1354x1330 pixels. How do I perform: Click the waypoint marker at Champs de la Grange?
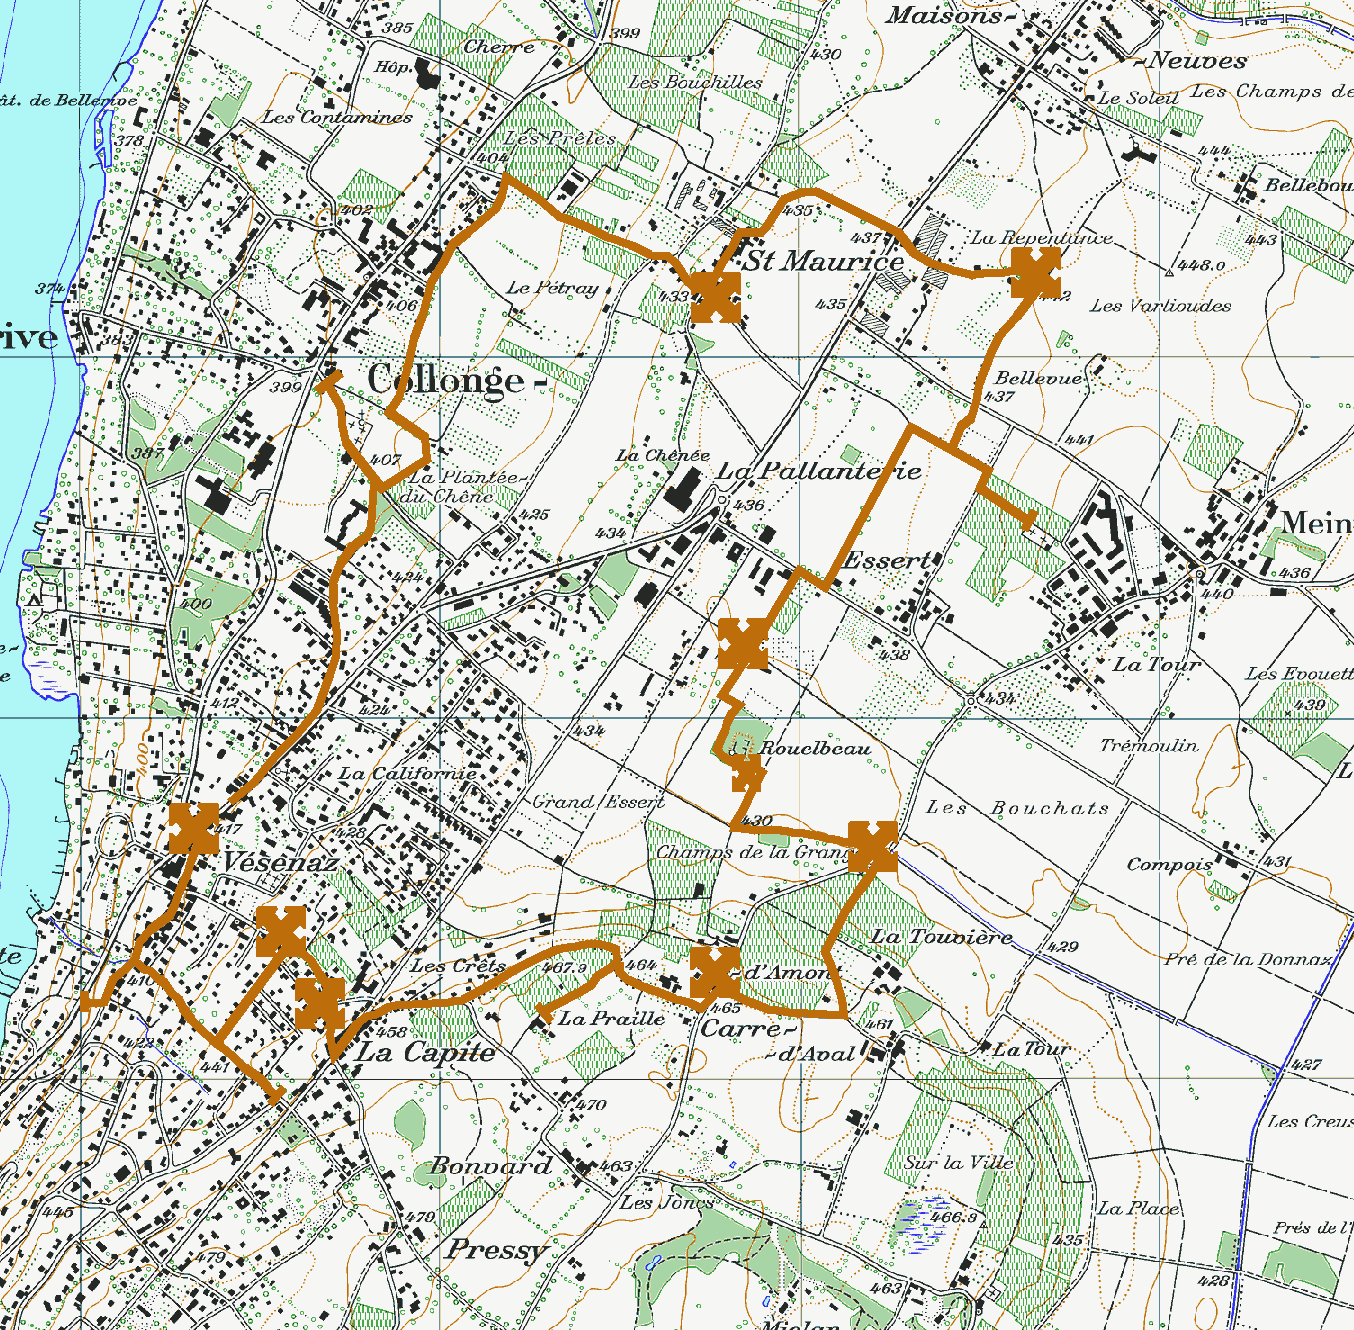pyautogui.click(x=873, y=847)
